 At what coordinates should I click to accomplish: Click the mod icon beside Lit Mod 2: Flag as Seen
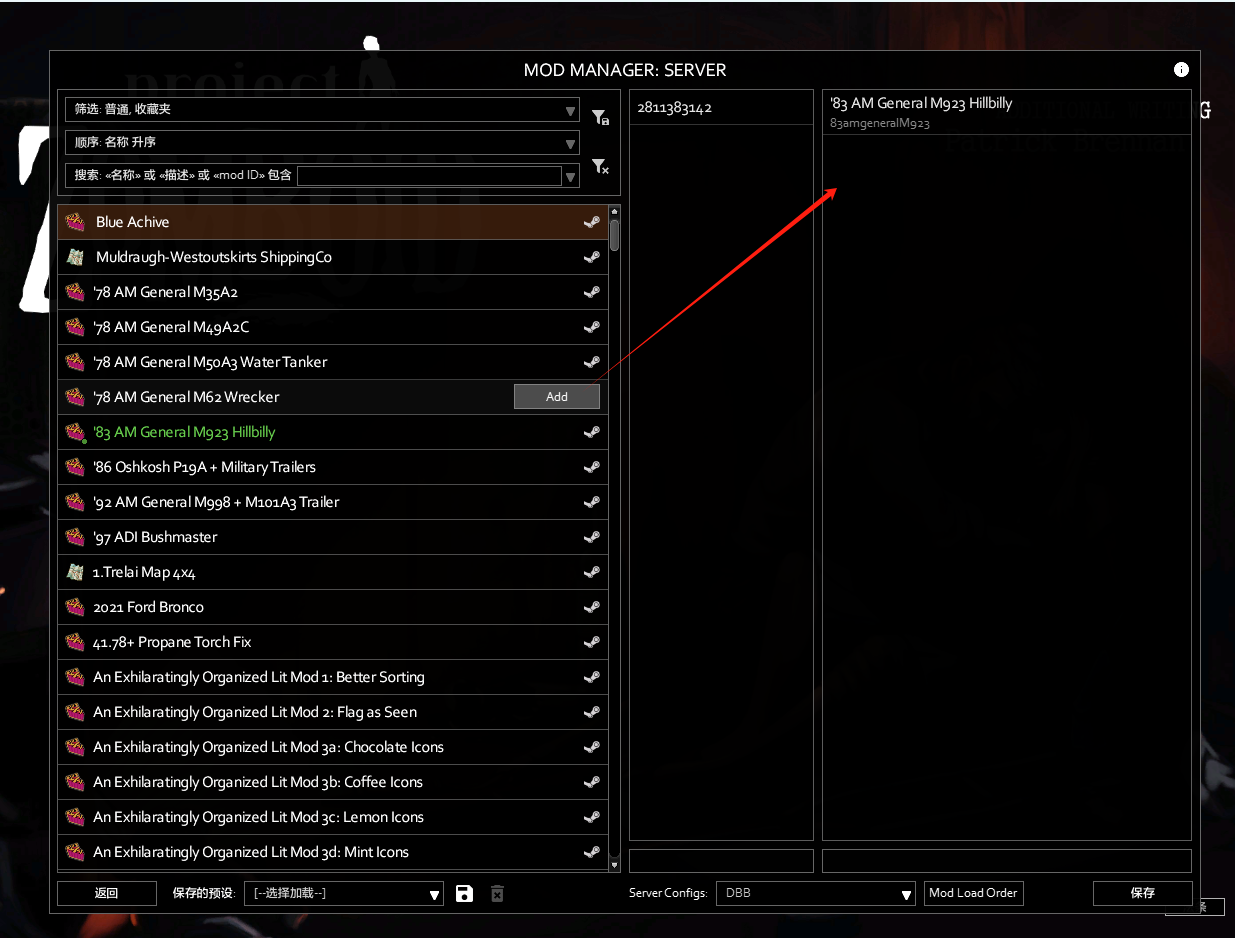click(x=75, y=712)
